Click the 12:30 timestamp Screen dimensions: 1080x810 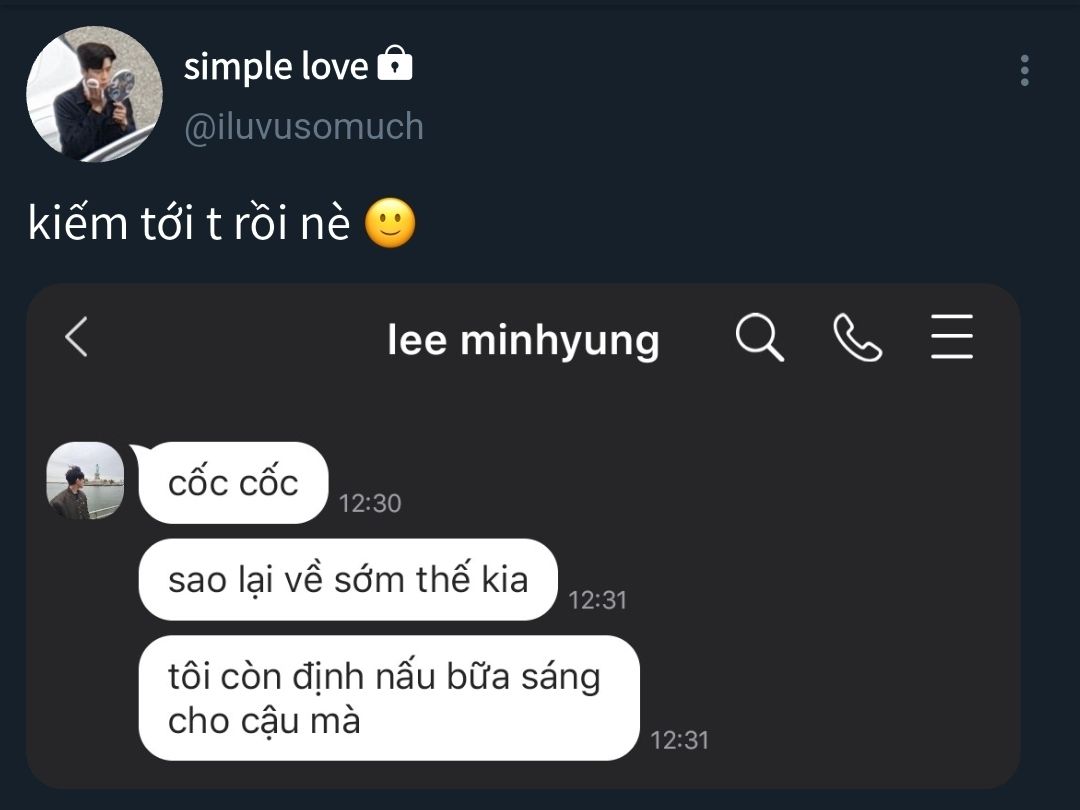pyautogui.click(x=370, y=503)
